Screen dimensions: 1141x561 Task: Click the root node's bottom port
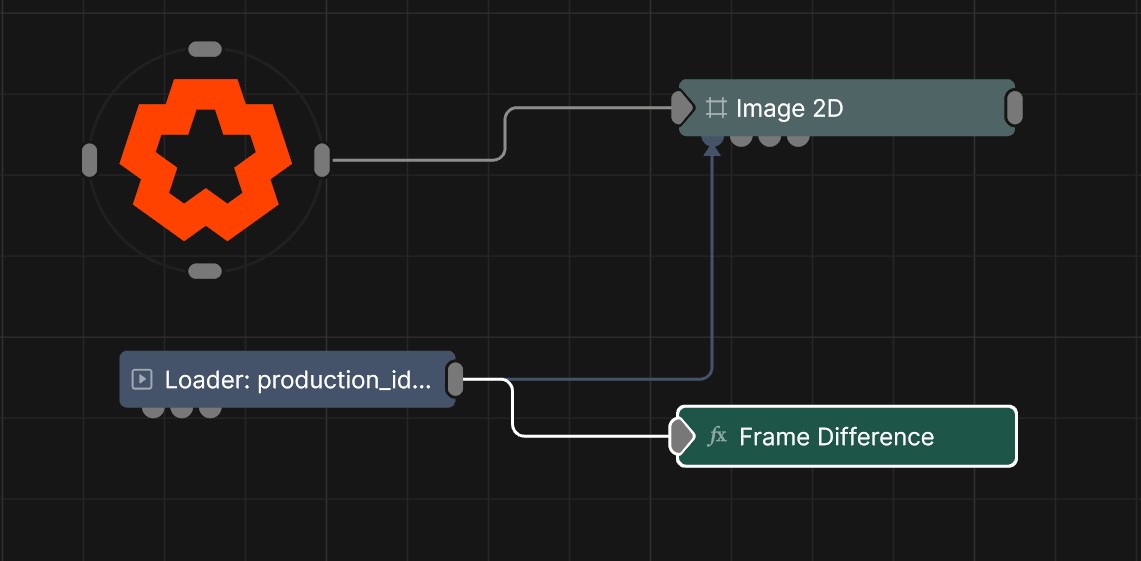(x=205, y=271)
